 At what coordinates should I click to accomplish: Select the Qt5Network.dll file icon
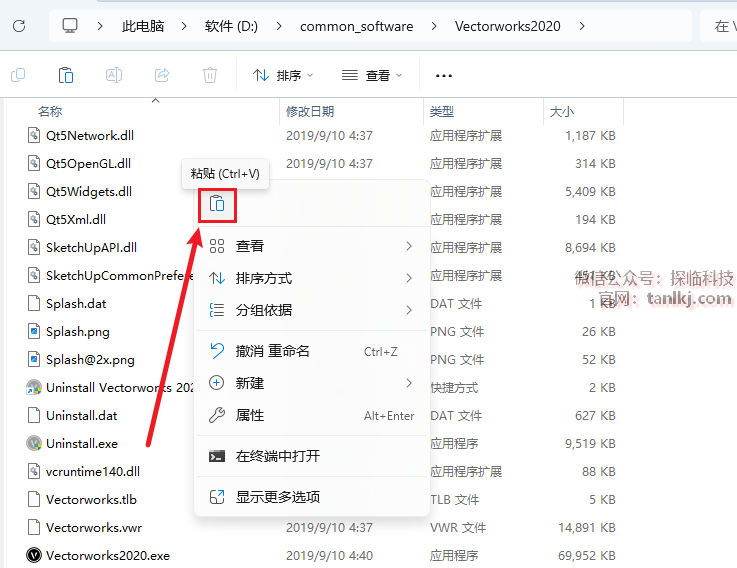[33, 135]
